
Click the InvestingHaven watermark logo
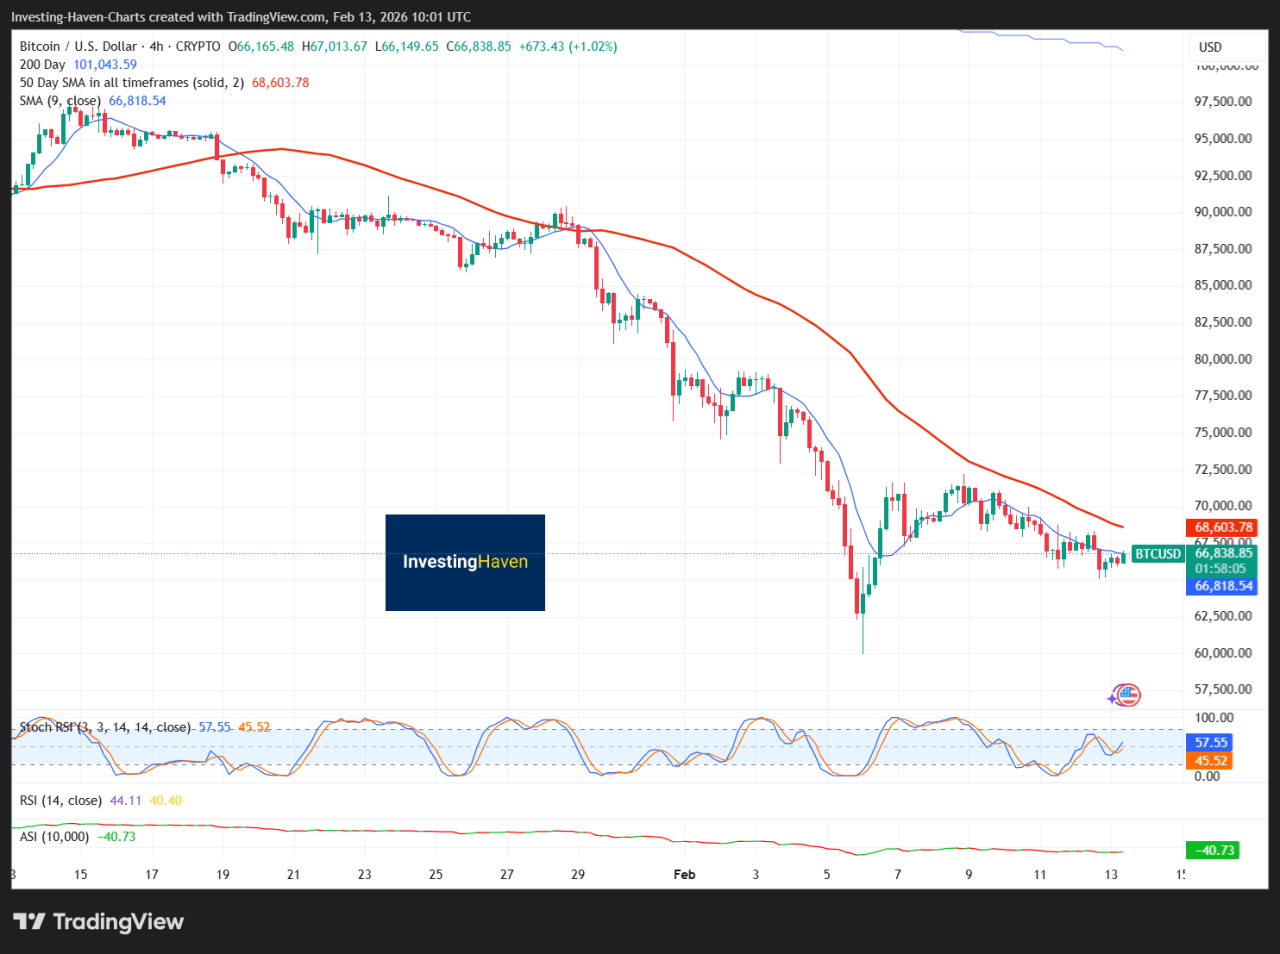(464, 562)
